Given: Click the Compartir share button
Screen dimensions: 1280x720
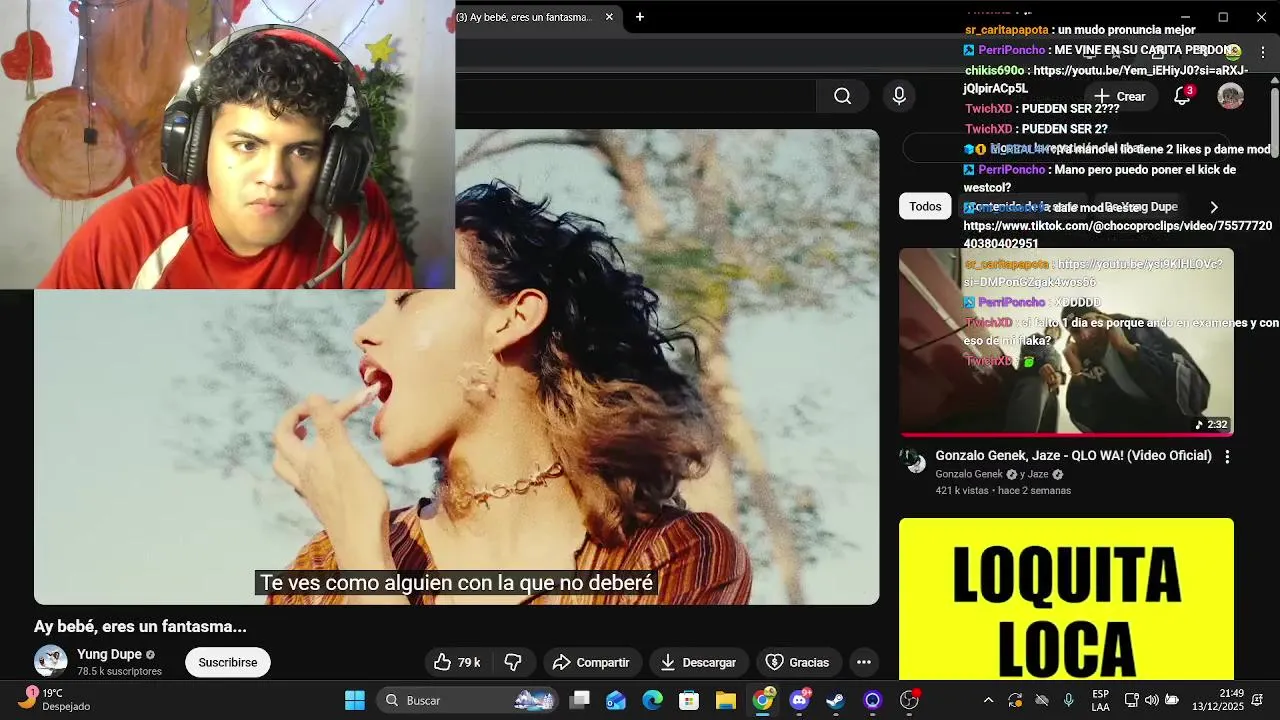Looking at the screenshot, I should click(x=591, y=662).
